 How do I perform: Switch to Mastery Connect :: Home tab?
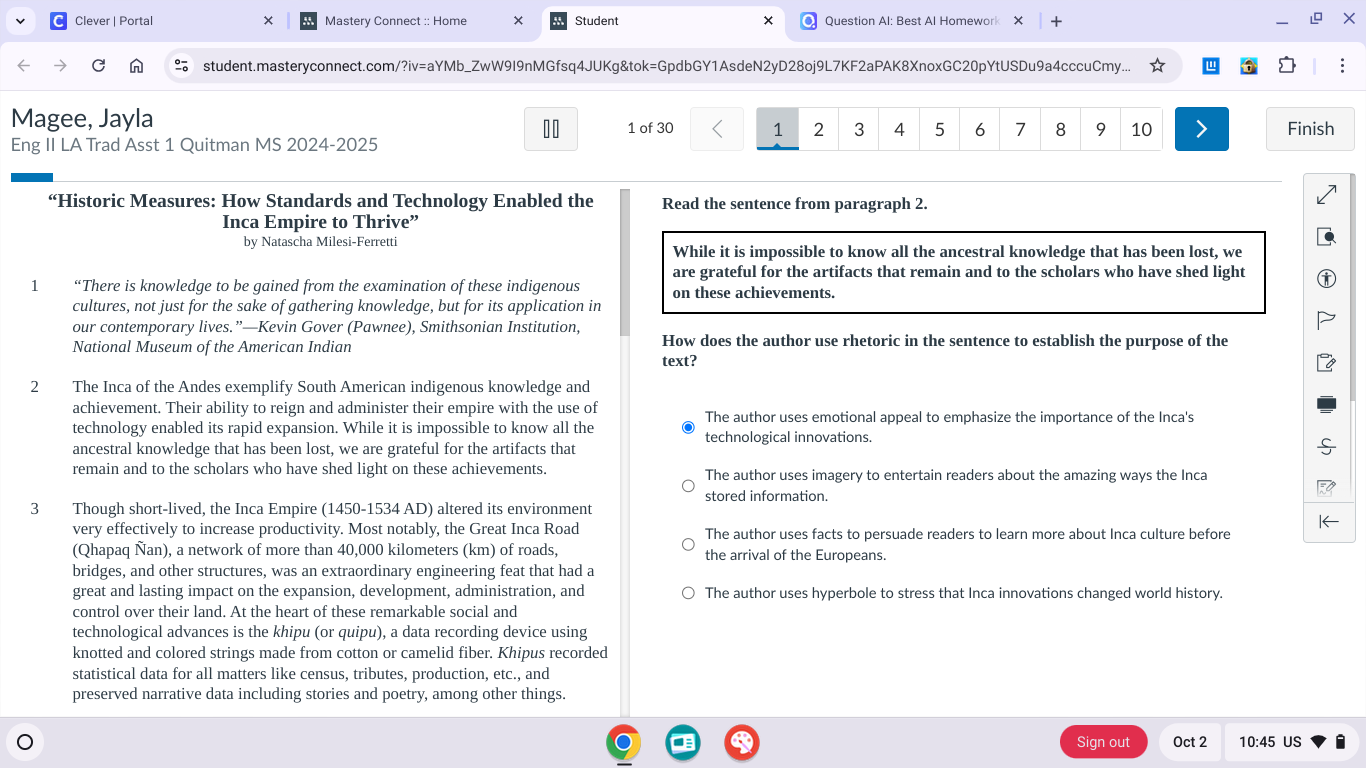pos(412,21)
